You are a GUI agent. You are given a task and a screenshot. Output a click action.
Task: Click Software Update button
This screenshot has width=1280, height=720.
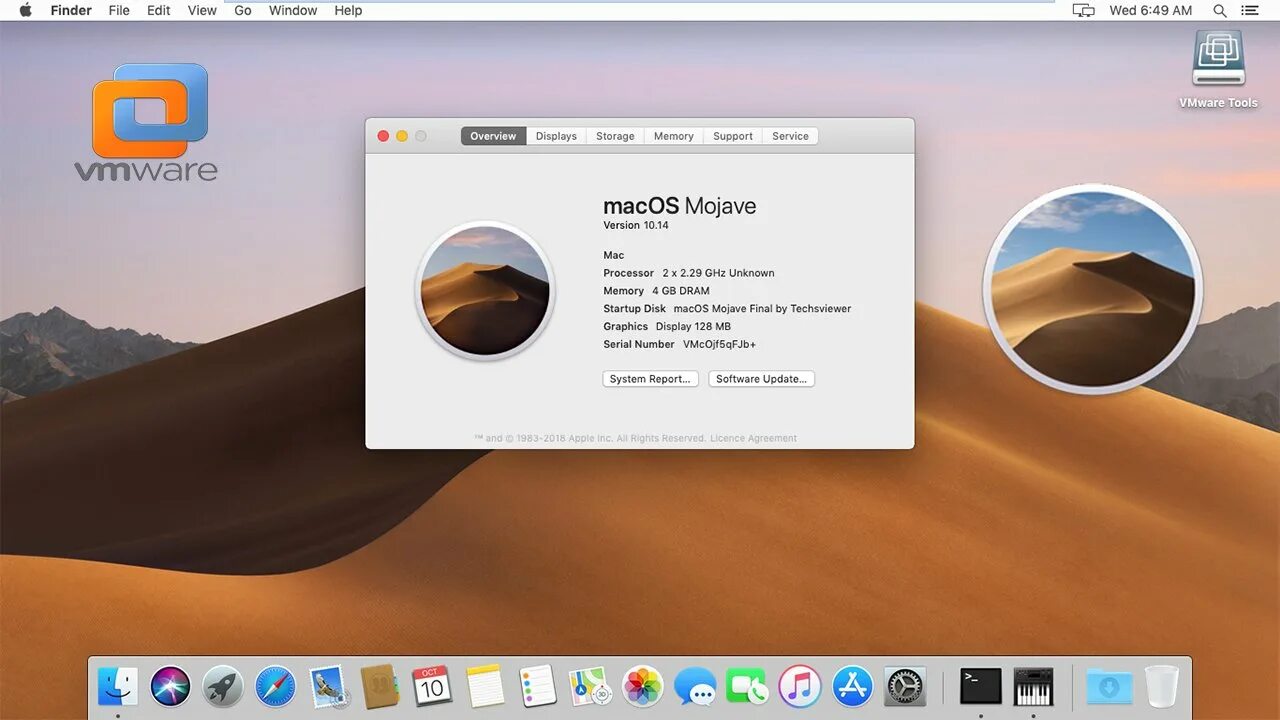(761, 379)
